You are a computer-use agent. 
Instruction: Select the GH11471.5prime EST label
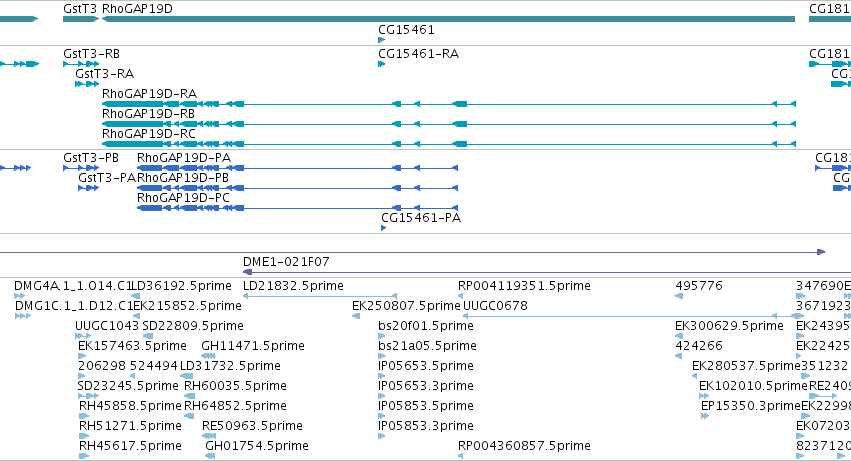tap(253, 346)
